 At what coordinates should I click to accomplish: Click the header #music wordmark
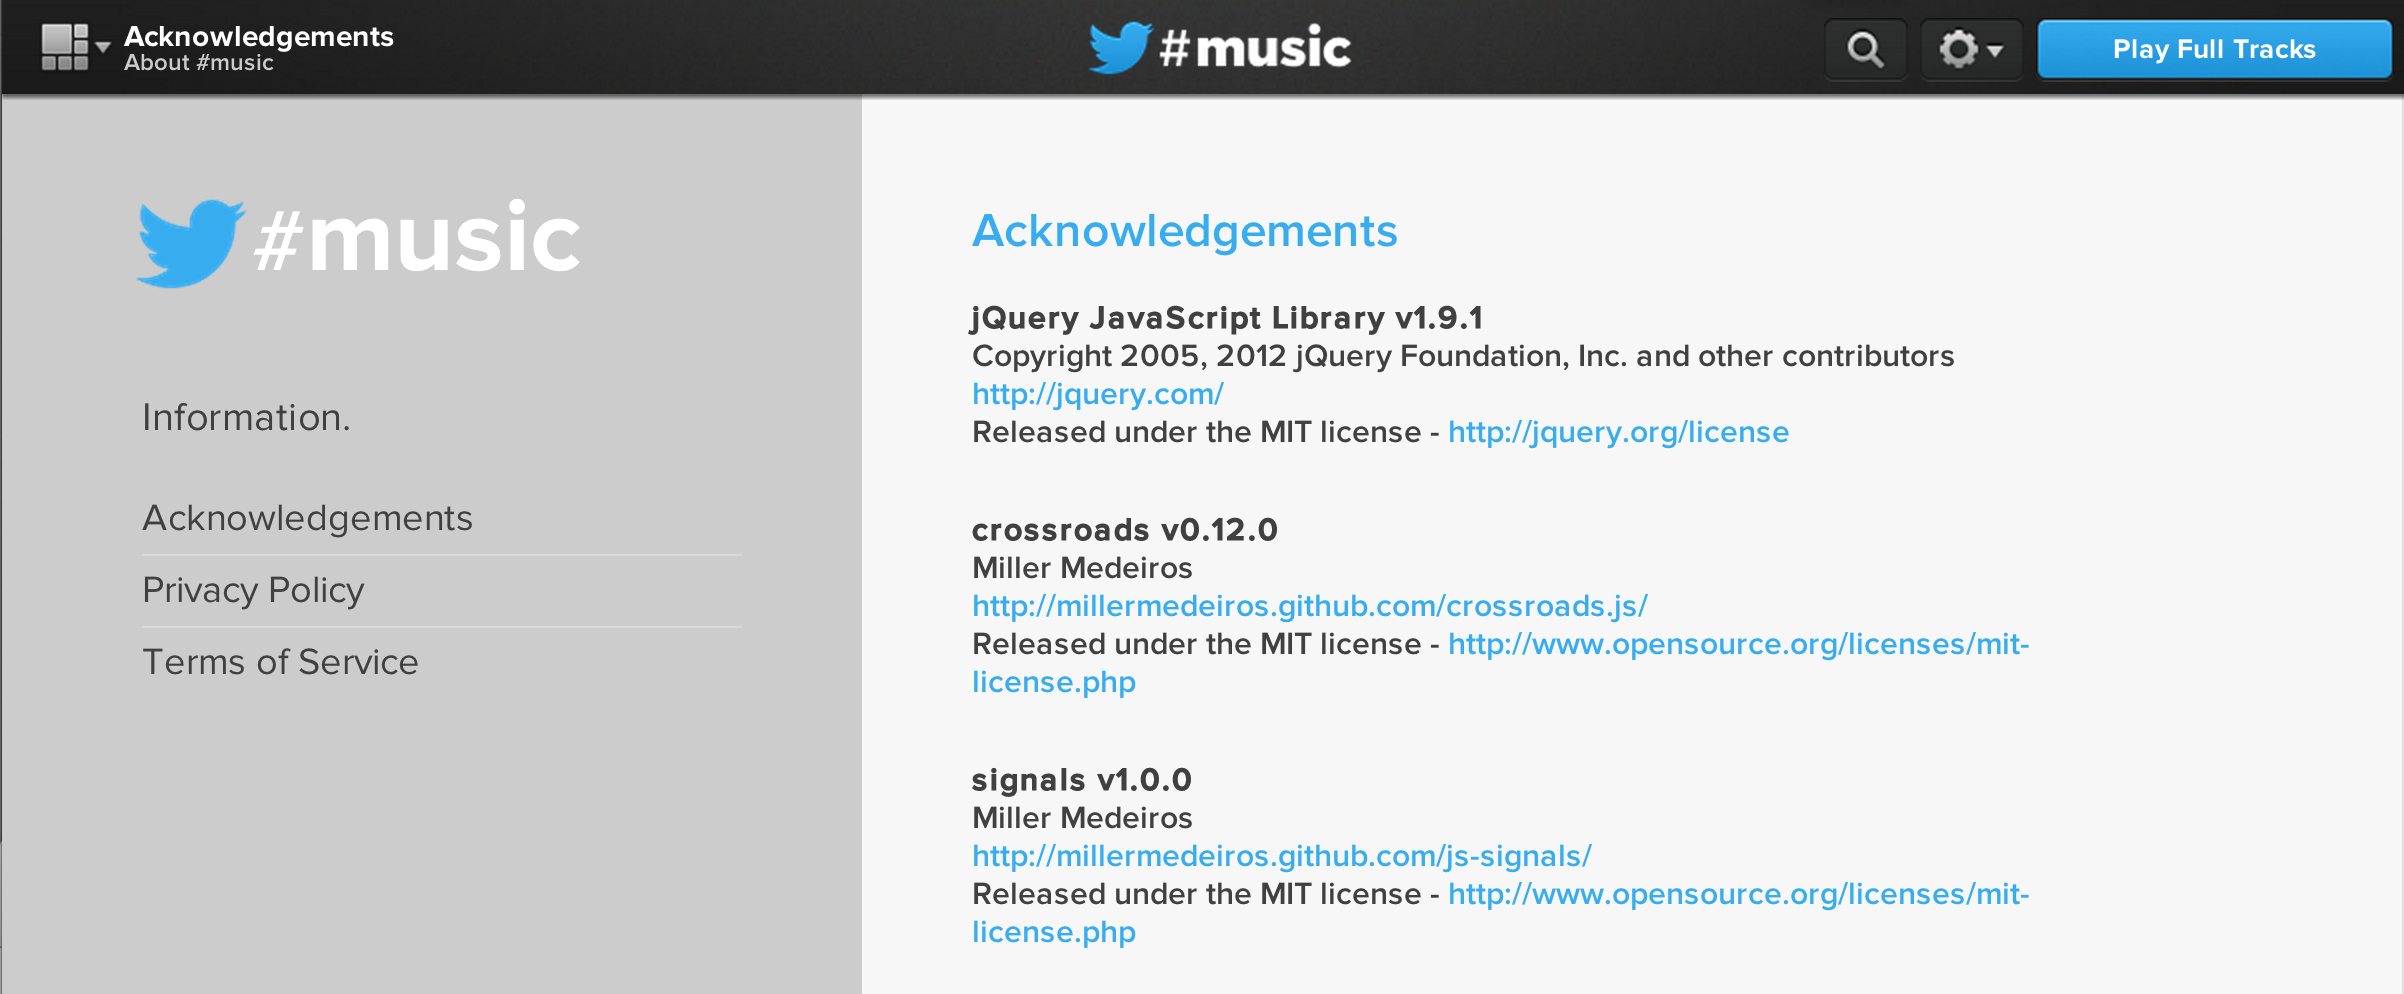coord(1255,48)
